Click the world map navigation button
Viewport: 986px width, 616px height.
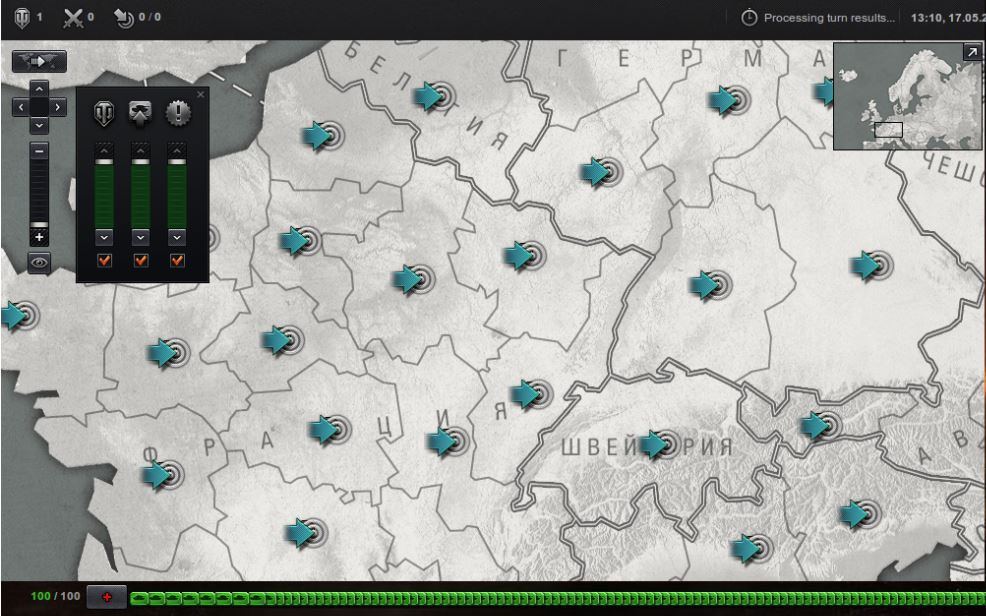click(39, 62)
